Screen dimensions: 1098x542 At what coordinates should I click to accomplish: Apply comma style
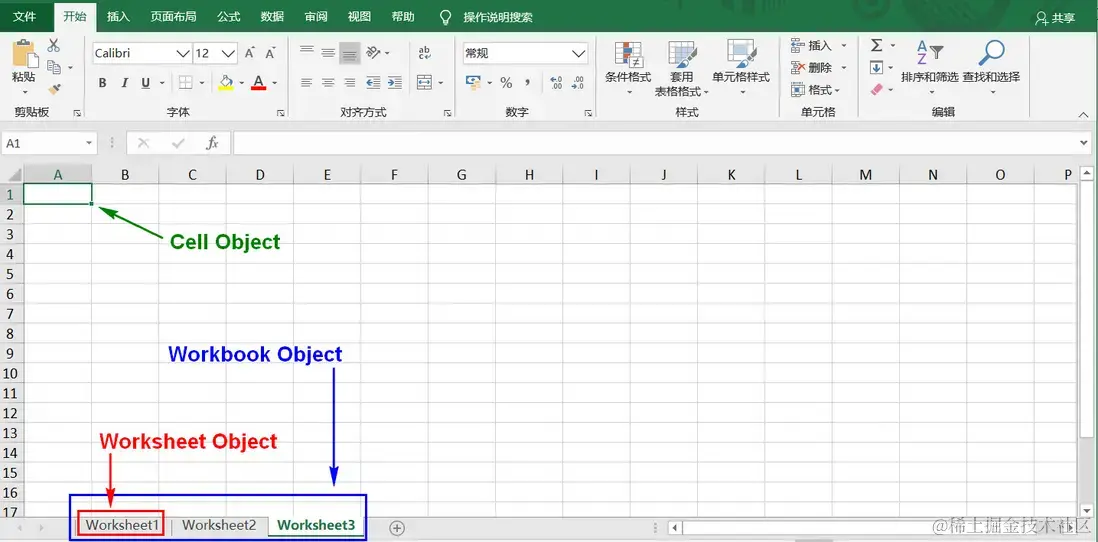(x=527, y=83)
